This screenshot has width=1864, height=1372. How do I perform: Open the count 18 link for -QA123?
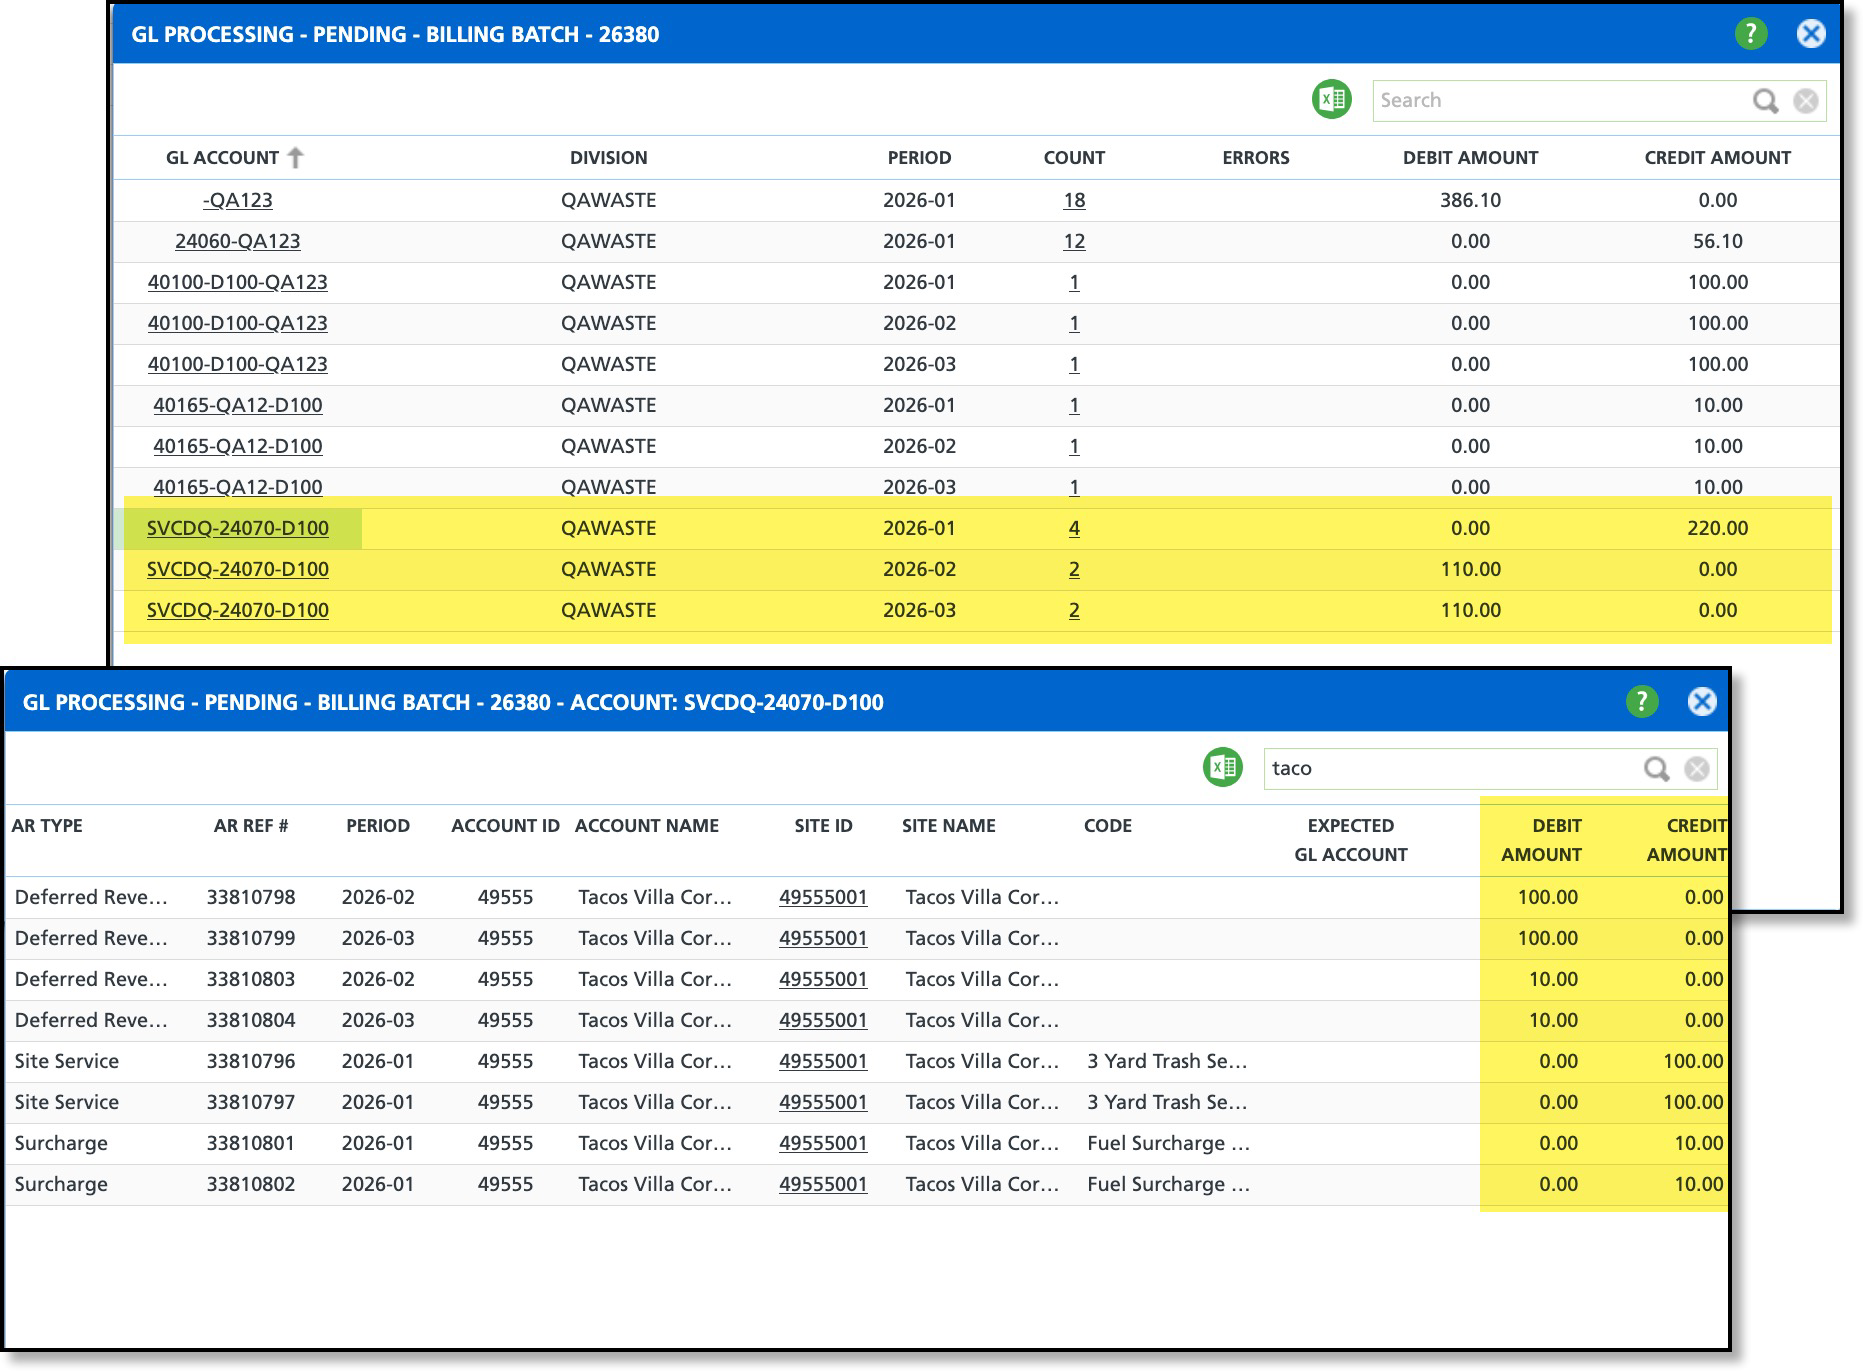pyautogui.click(x=1074, y=200)
